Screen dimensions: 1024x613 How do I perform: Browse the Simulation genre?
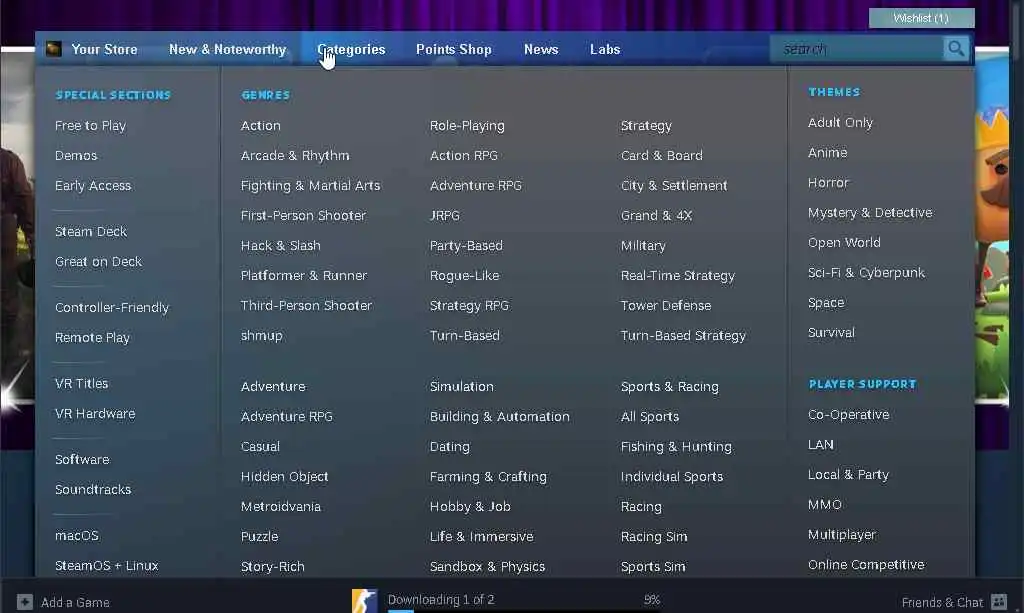tap(462, 386)
